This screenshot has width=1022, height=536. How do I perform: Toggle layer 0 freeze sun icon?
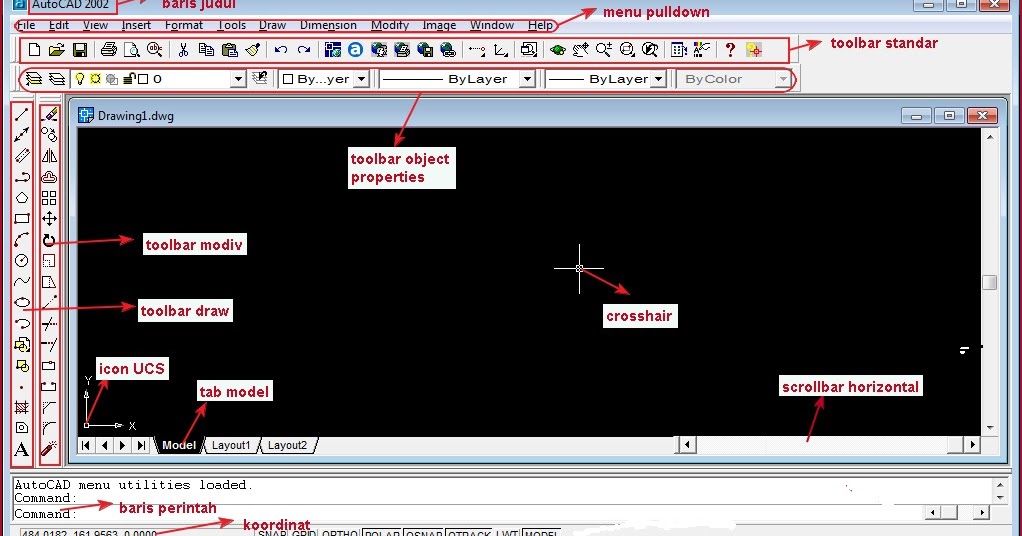pos(96,79)
